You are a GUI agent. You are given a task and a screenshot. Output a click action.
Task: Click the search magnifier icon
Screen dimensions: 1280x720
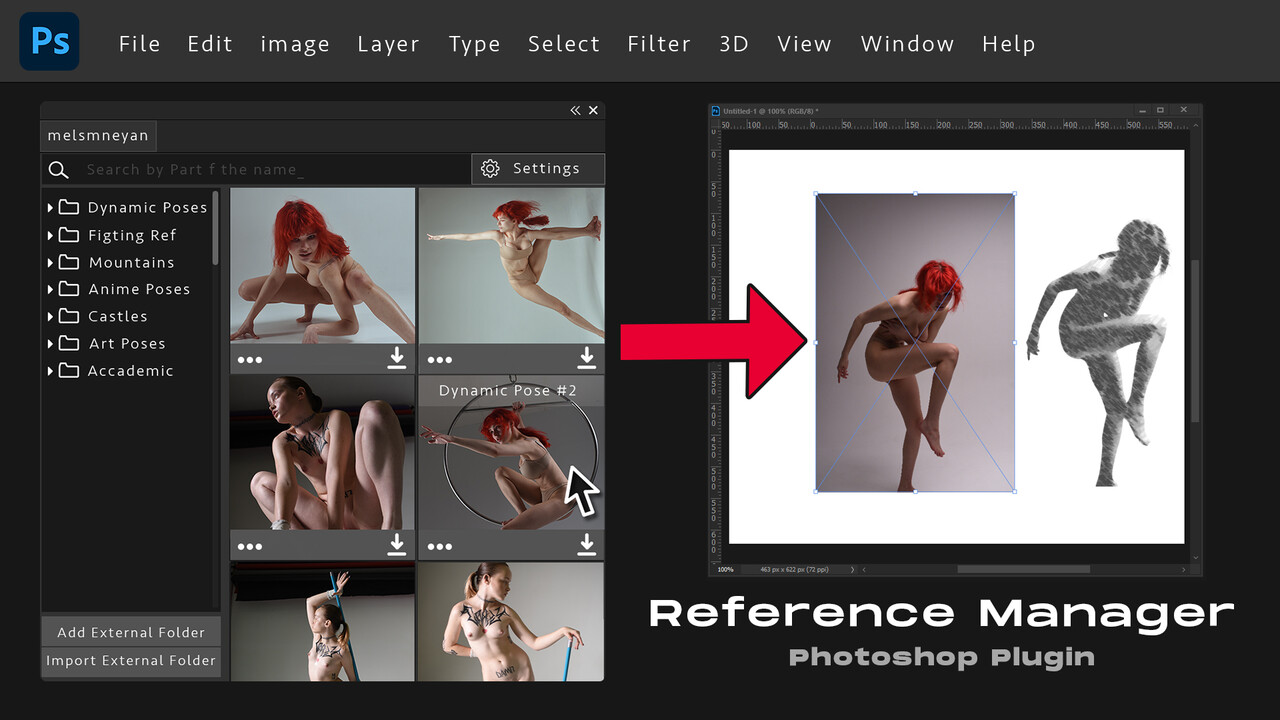58,169
